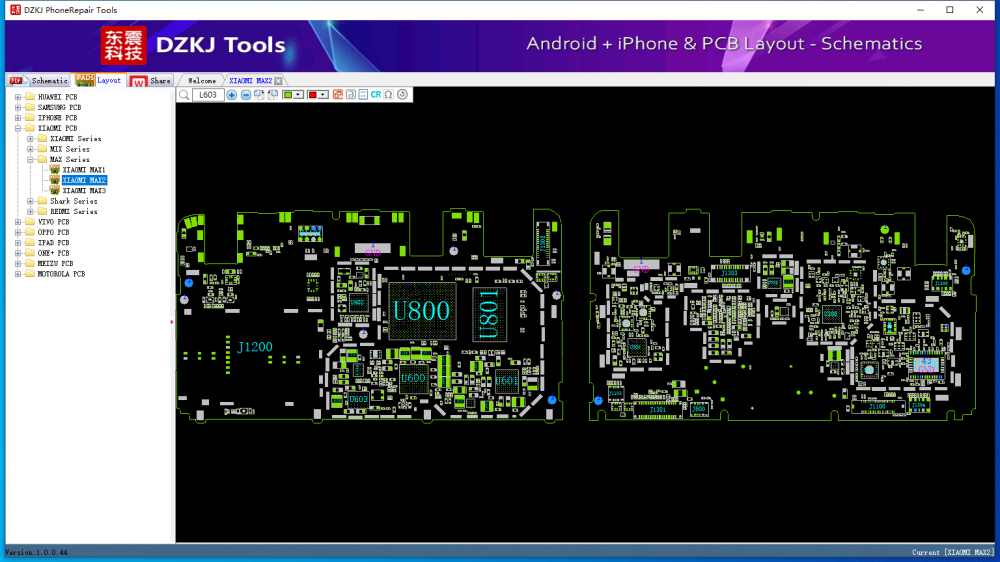This screenshot has height=562, width=1000.
Task: Select XIAOMI MAX1 layout file
Action: click(84, 170)
